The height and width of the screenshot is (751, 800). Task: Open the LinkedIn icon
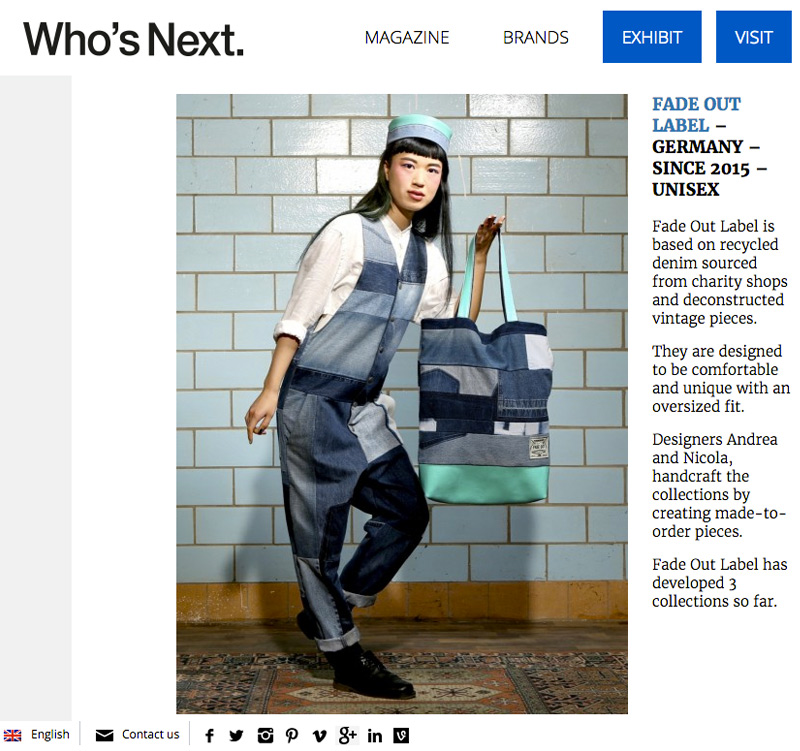coord(374,736)
